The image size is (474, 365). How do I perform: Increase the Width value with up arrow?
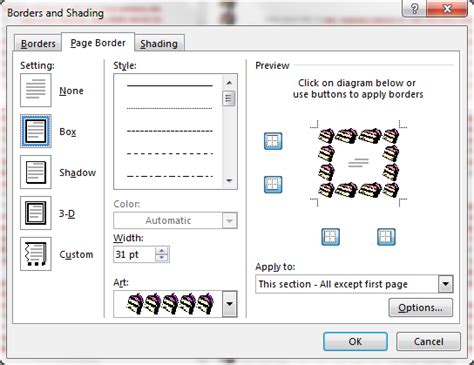click(162, 251)
